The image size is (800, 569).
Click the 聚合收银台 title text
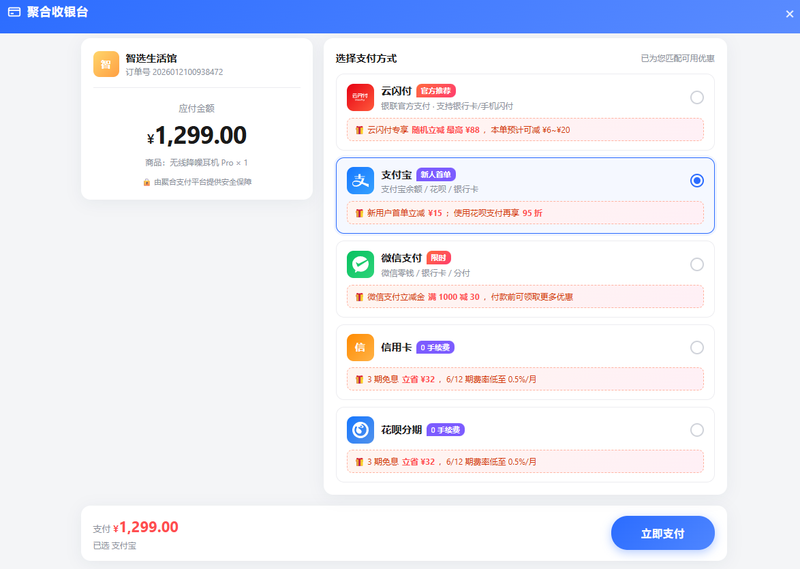point(57,12)
